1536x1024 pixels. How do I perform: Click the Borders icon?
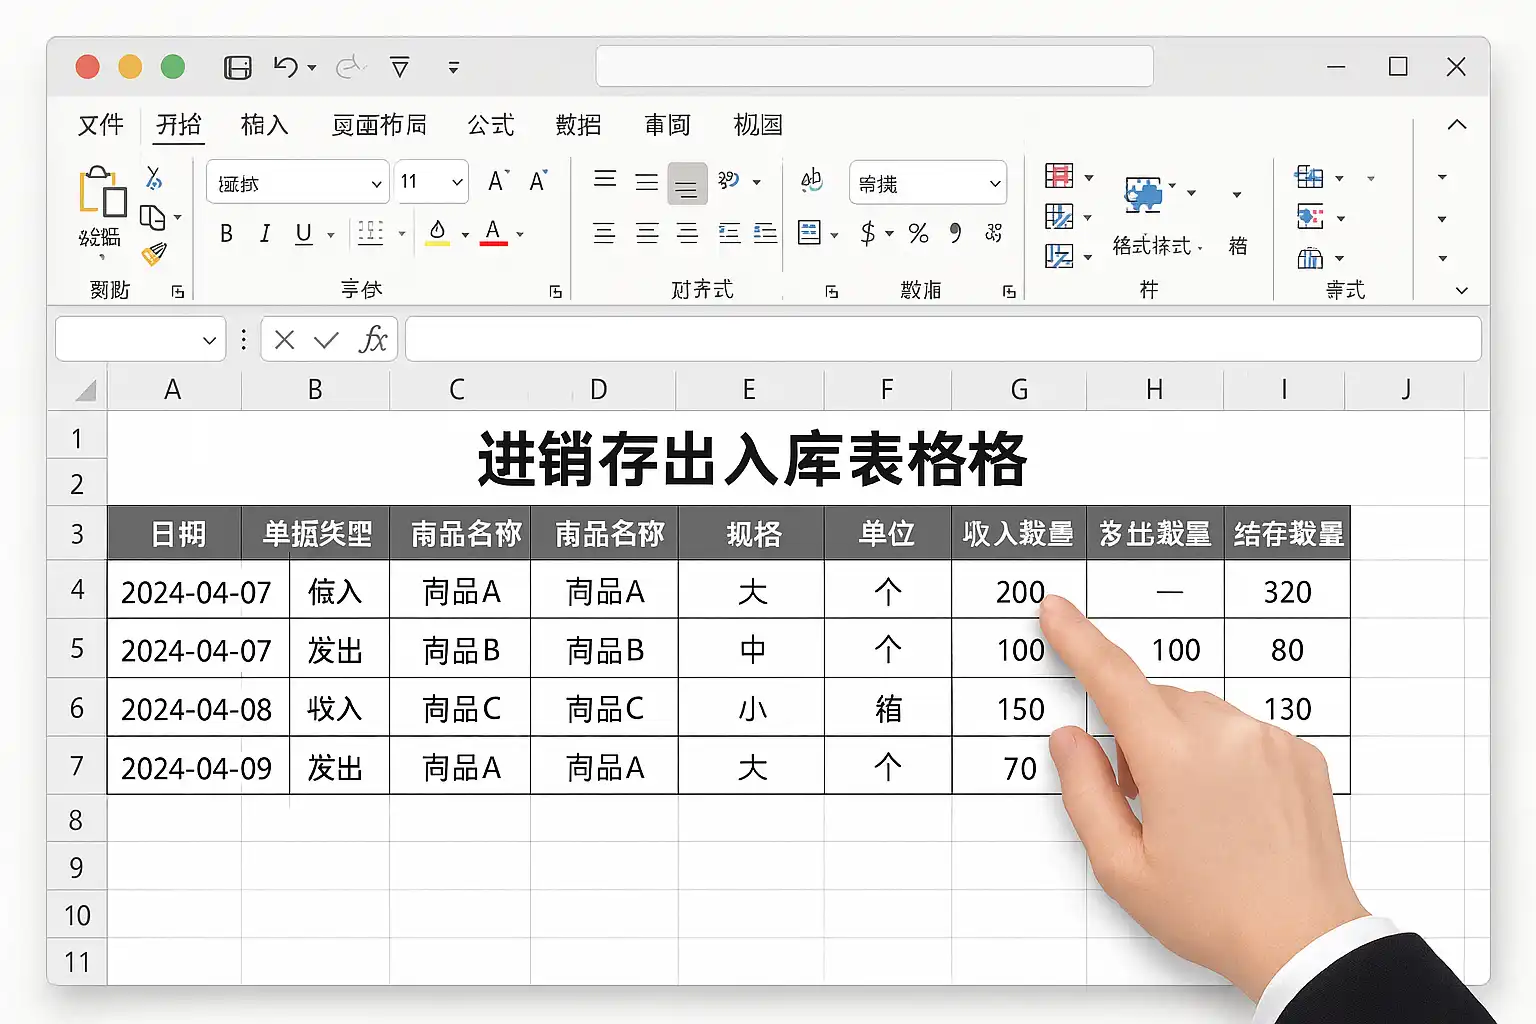371,233
